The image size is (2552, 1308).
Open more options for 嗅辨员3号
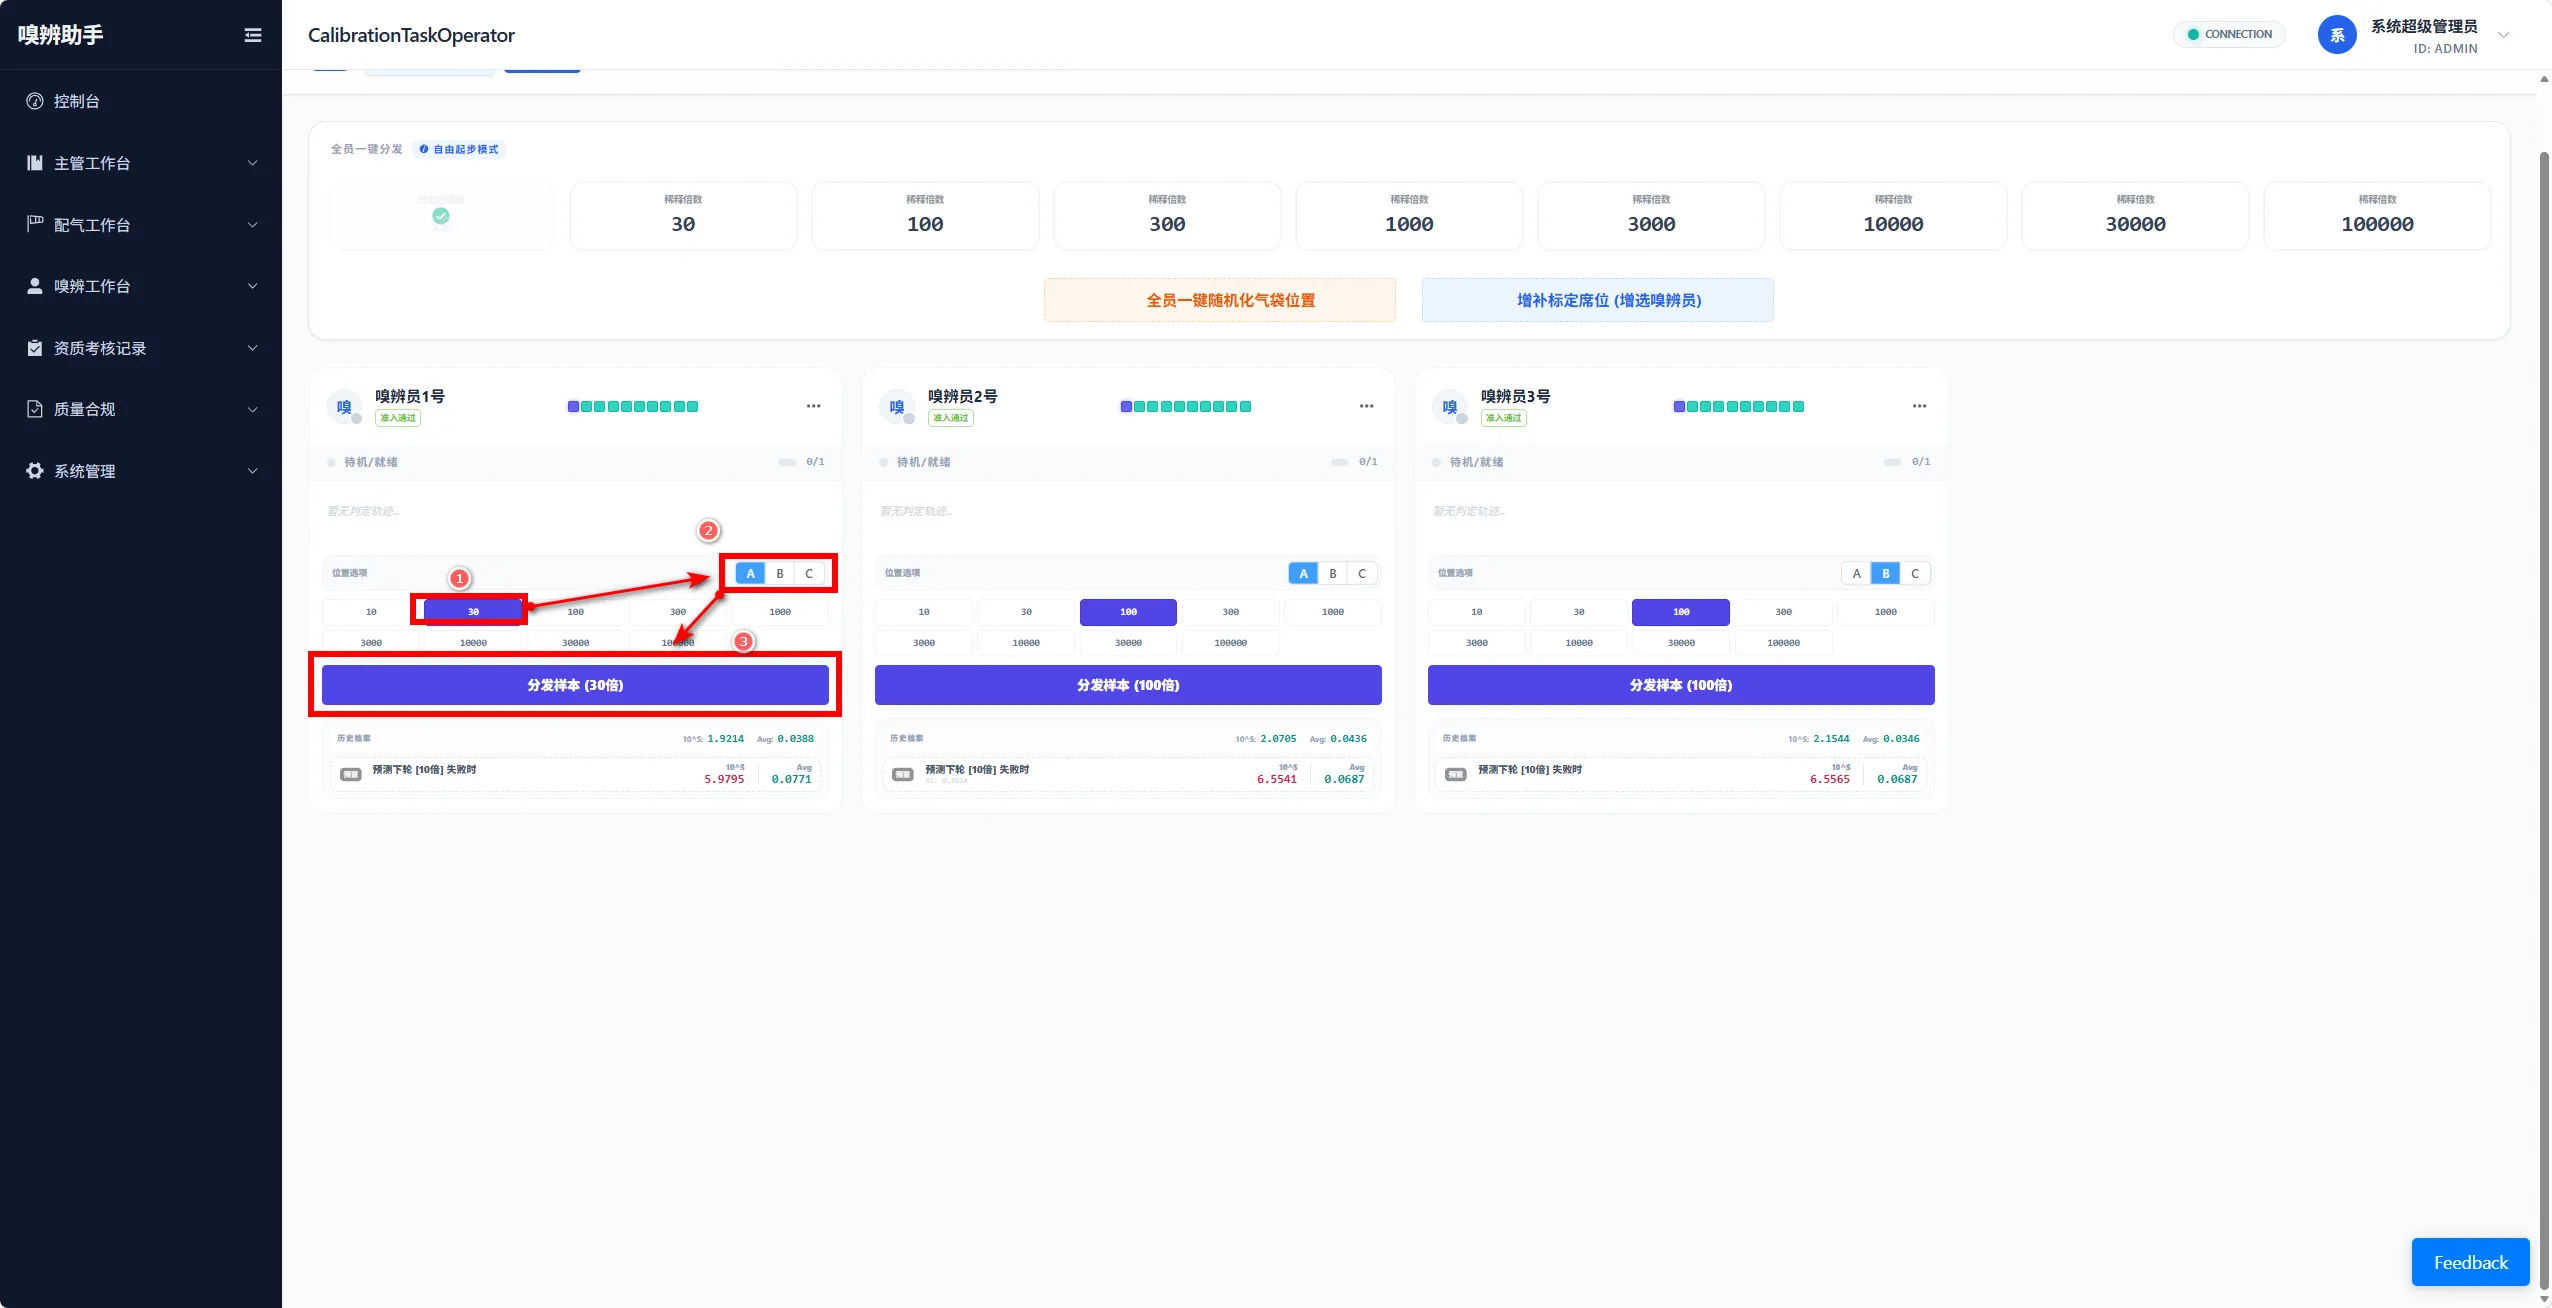1920,406
